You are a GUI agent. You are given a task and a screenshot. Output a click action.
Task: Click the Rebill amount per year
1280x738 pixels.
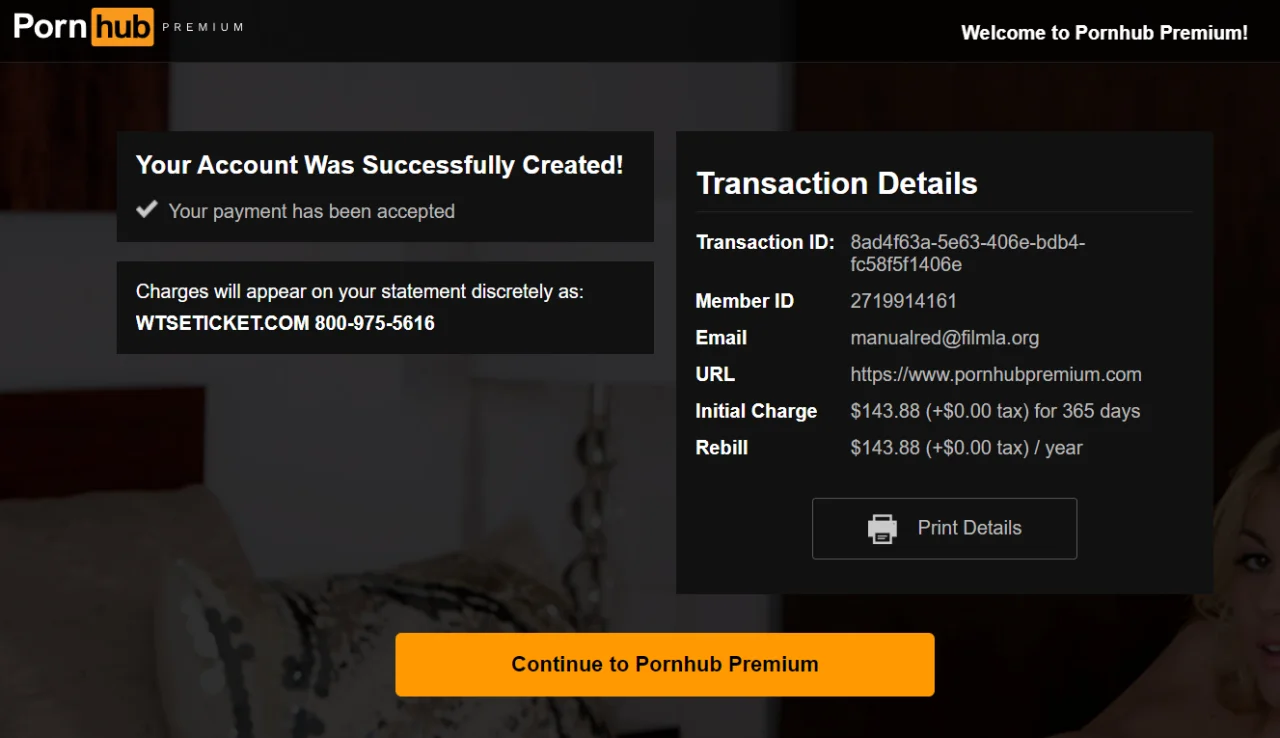pyautogui.click(x=966, y=448)
